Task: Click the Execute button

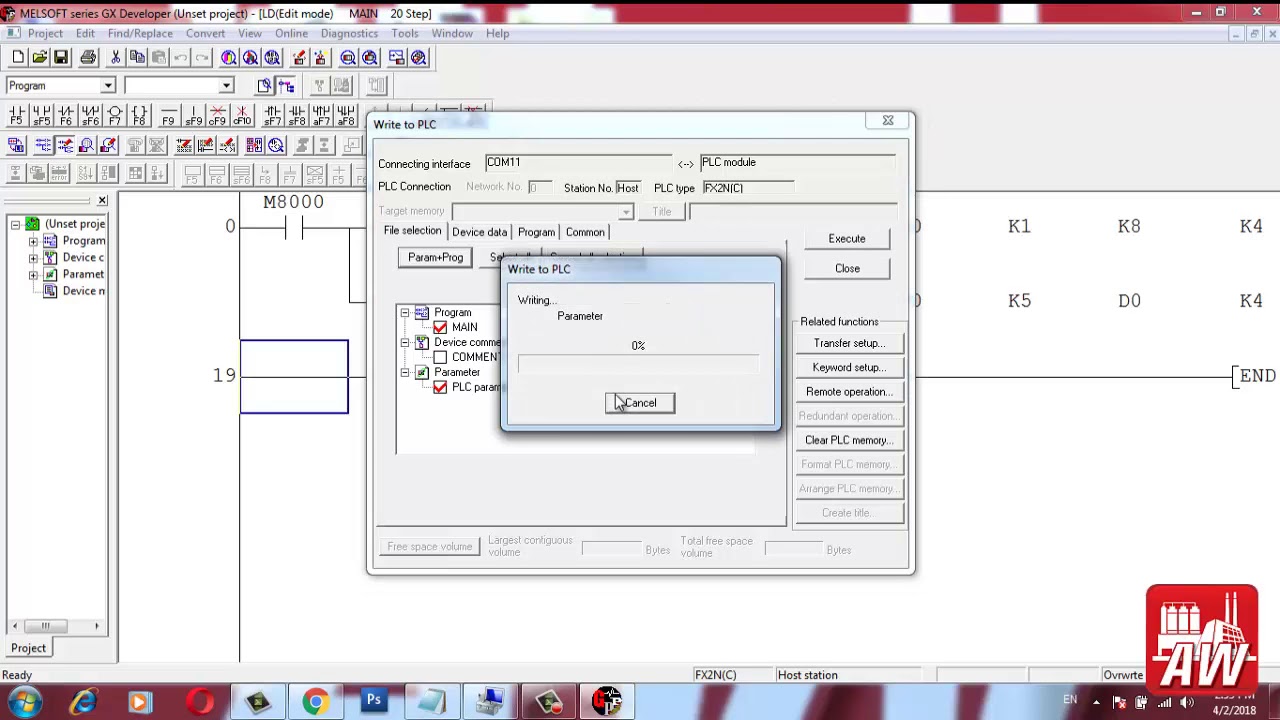Action: tap(847, 239)
